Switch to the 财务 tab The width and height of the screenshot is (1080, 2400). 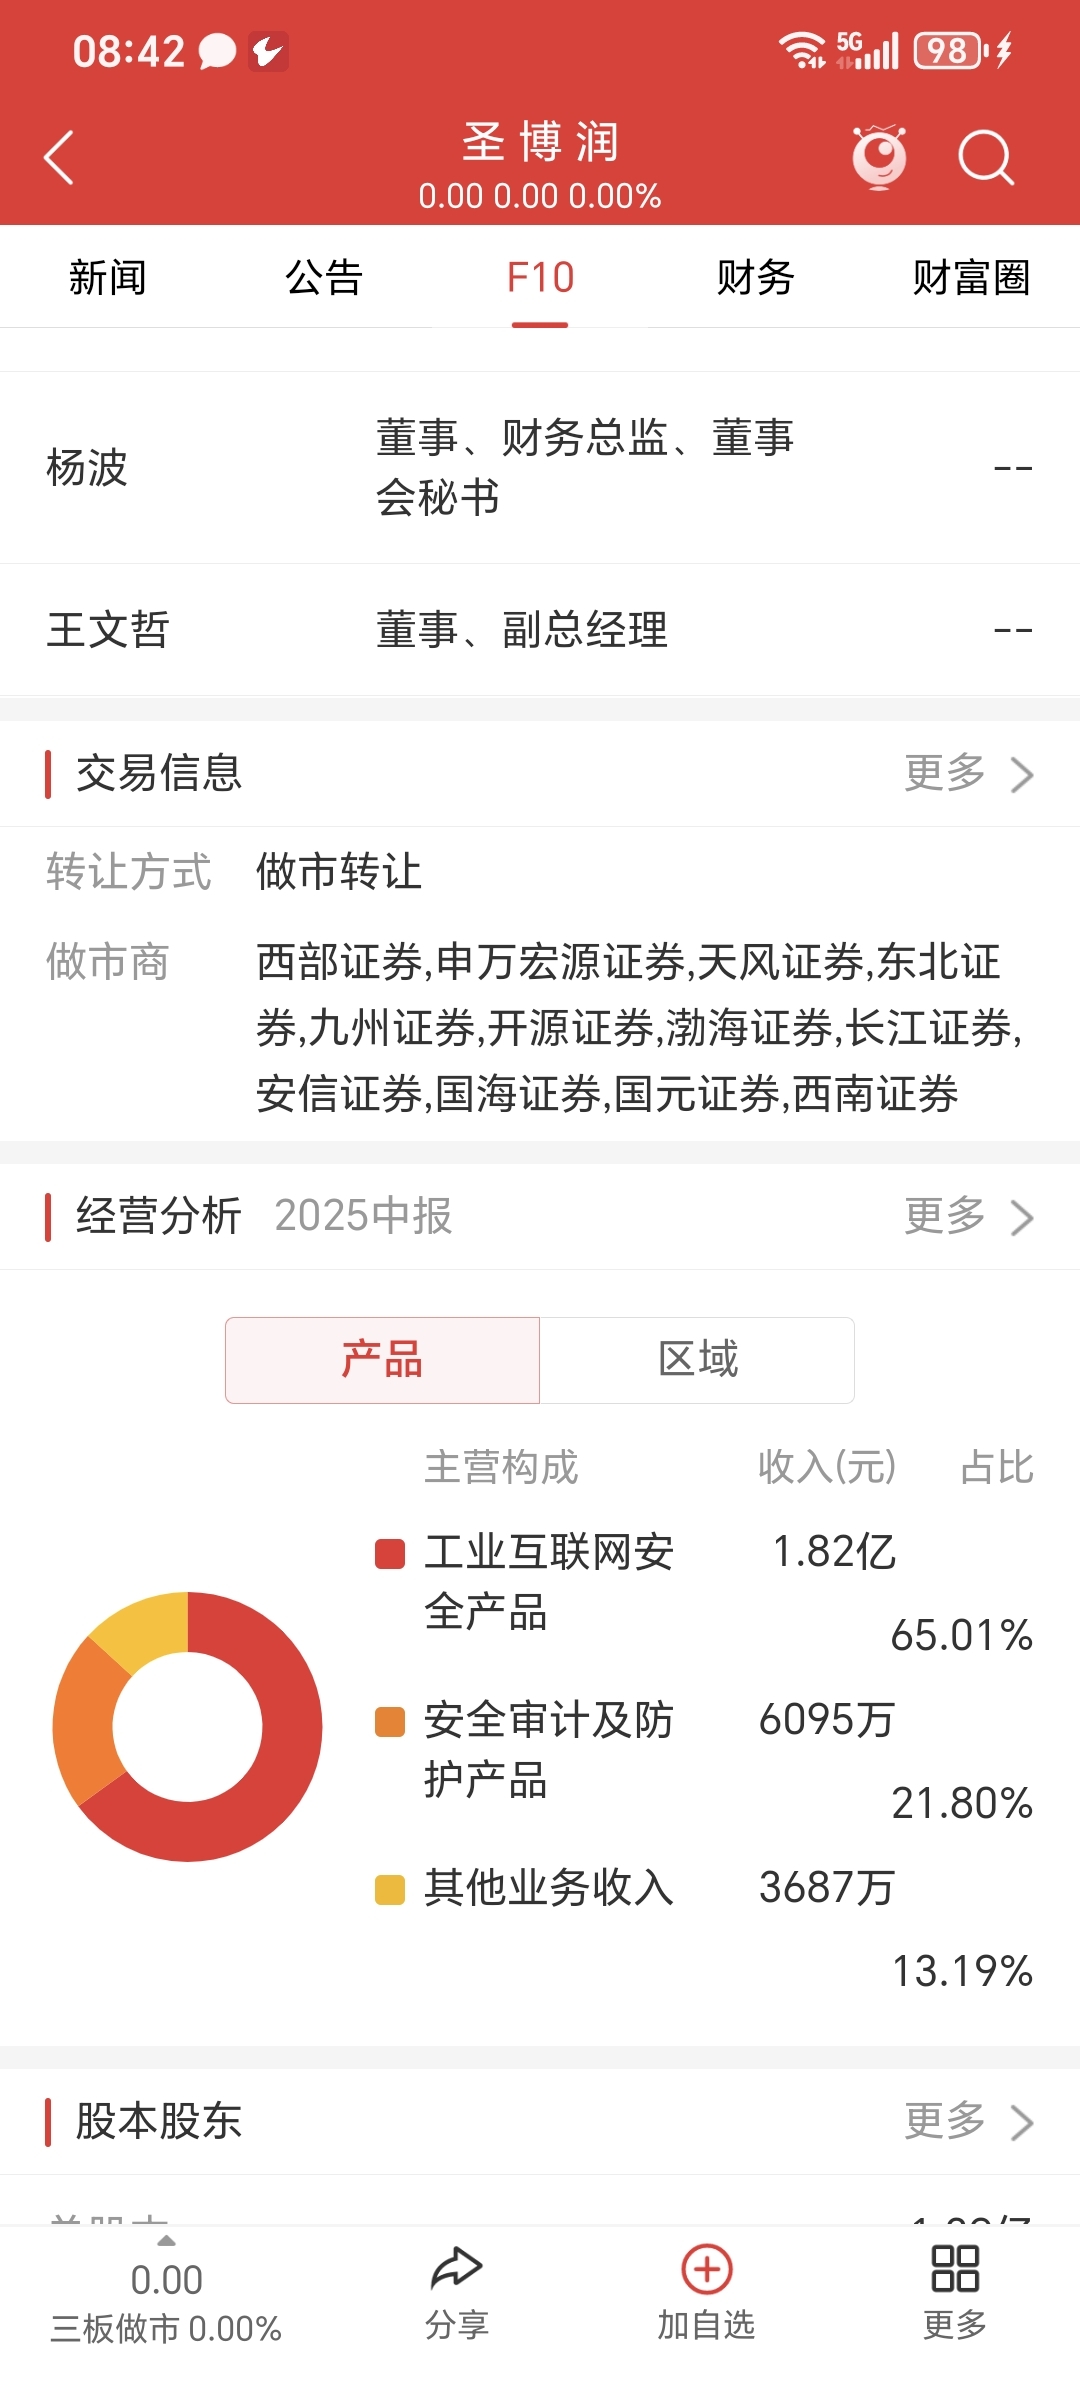click(755, 277)
